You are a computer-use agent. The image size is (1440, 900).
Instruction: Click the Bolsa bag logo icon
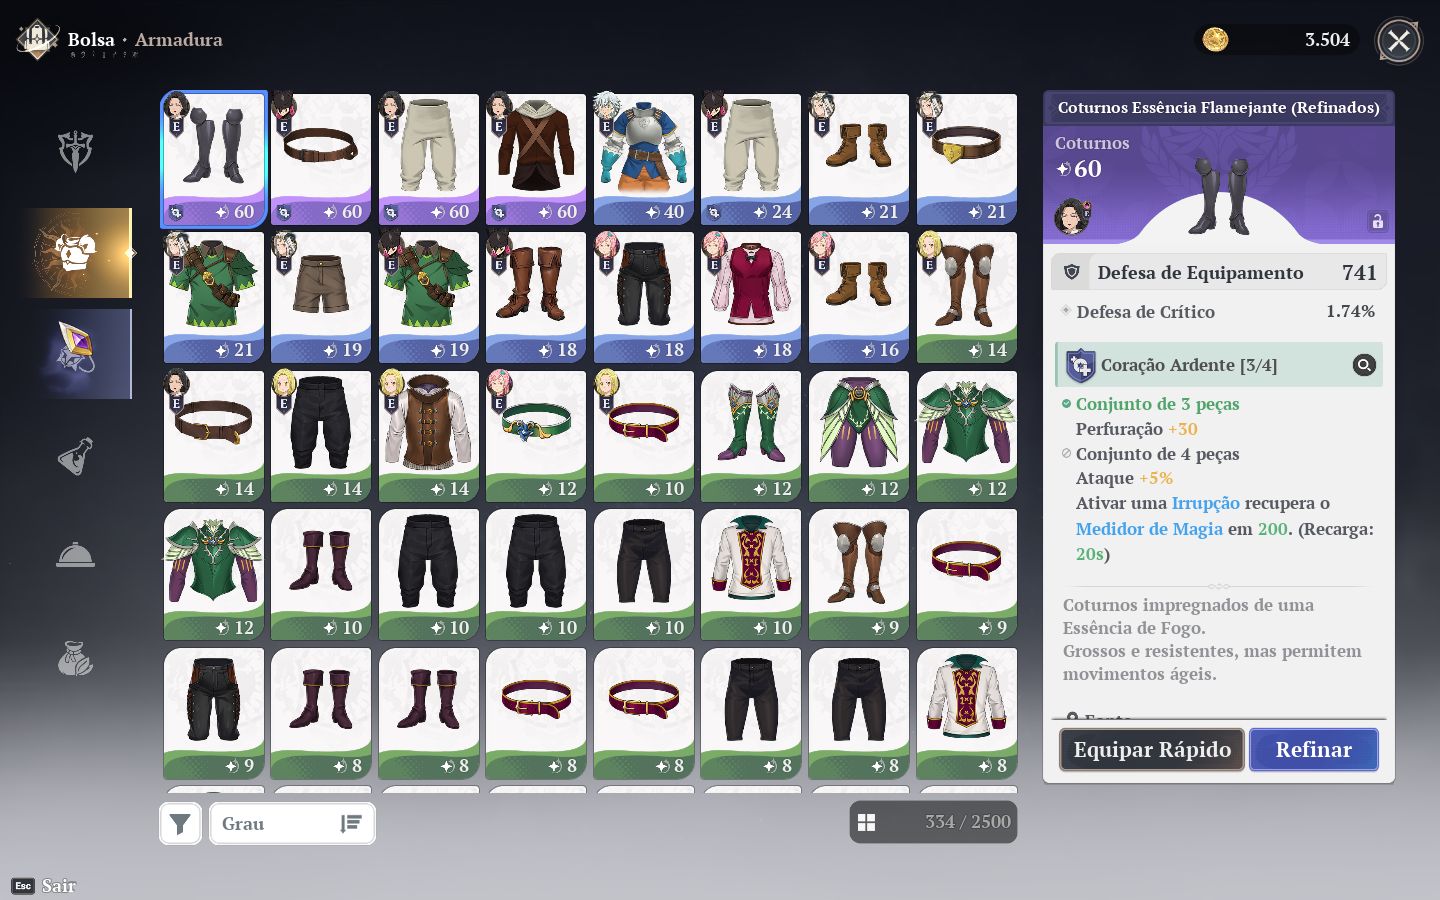point(37,39)
